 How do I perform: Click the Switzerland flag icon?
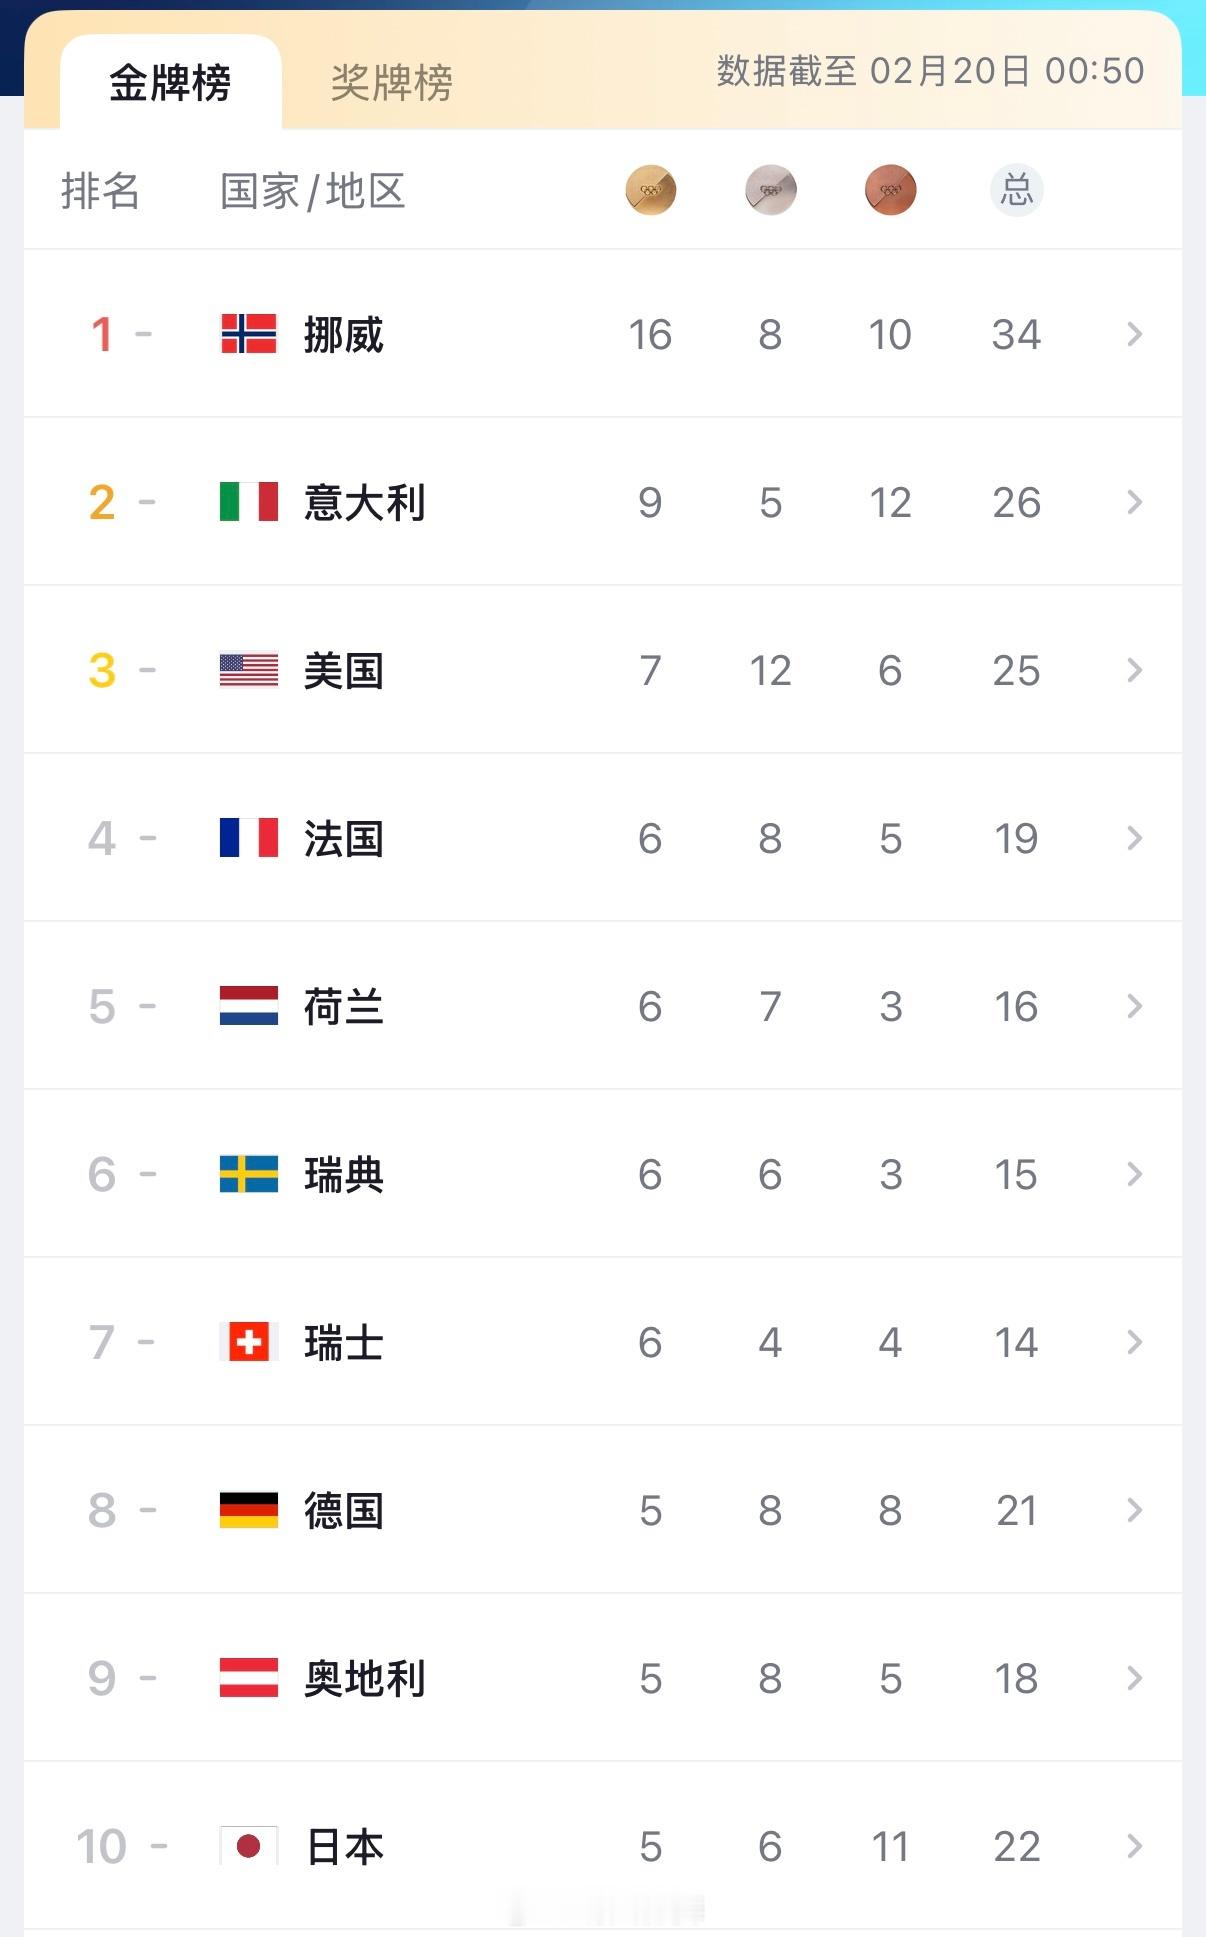248,1342
